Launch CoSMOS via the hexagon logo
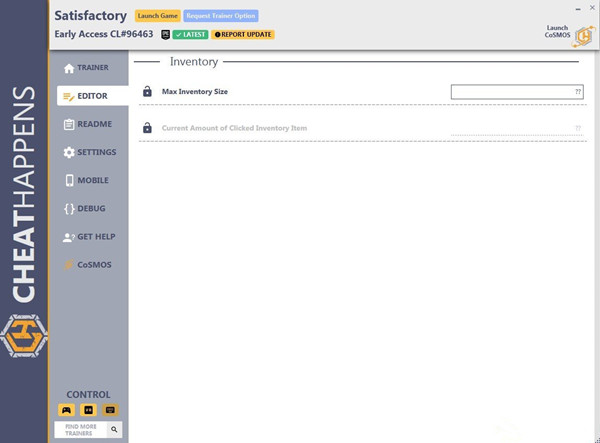Viewport: 600px width, 443px height. coord(584,37)
